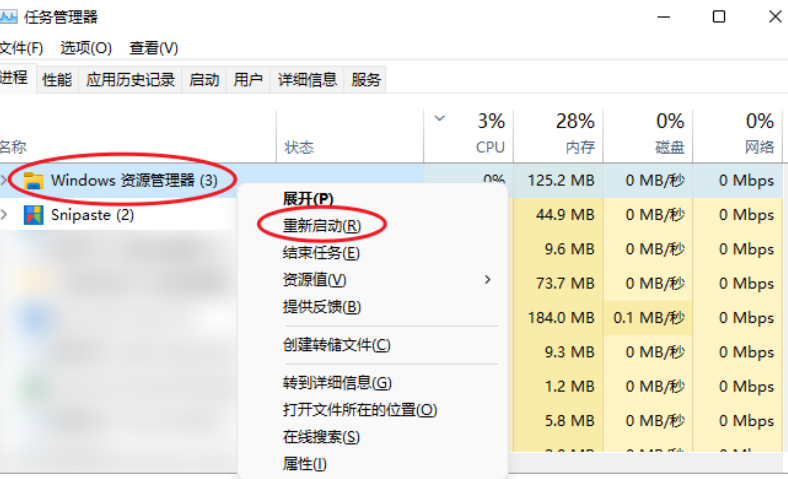Switch to the 服务 tab
This screenshot has height=479, width=788.
[x=366, y=79]
